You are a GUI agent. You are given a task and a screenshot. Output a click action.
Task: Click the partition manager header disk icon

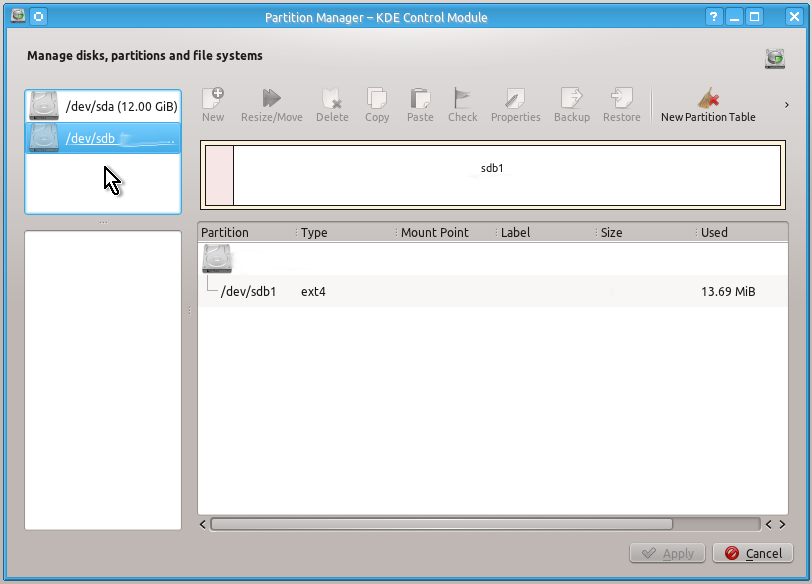click(x=775, y=58)
